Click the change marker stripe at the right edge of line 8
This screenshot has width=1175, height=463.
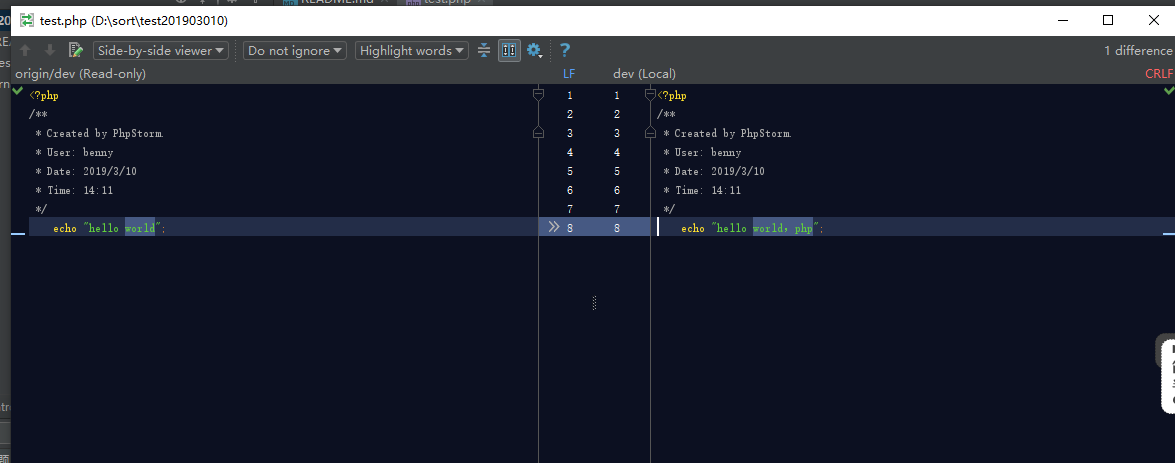coord(1168,234)
